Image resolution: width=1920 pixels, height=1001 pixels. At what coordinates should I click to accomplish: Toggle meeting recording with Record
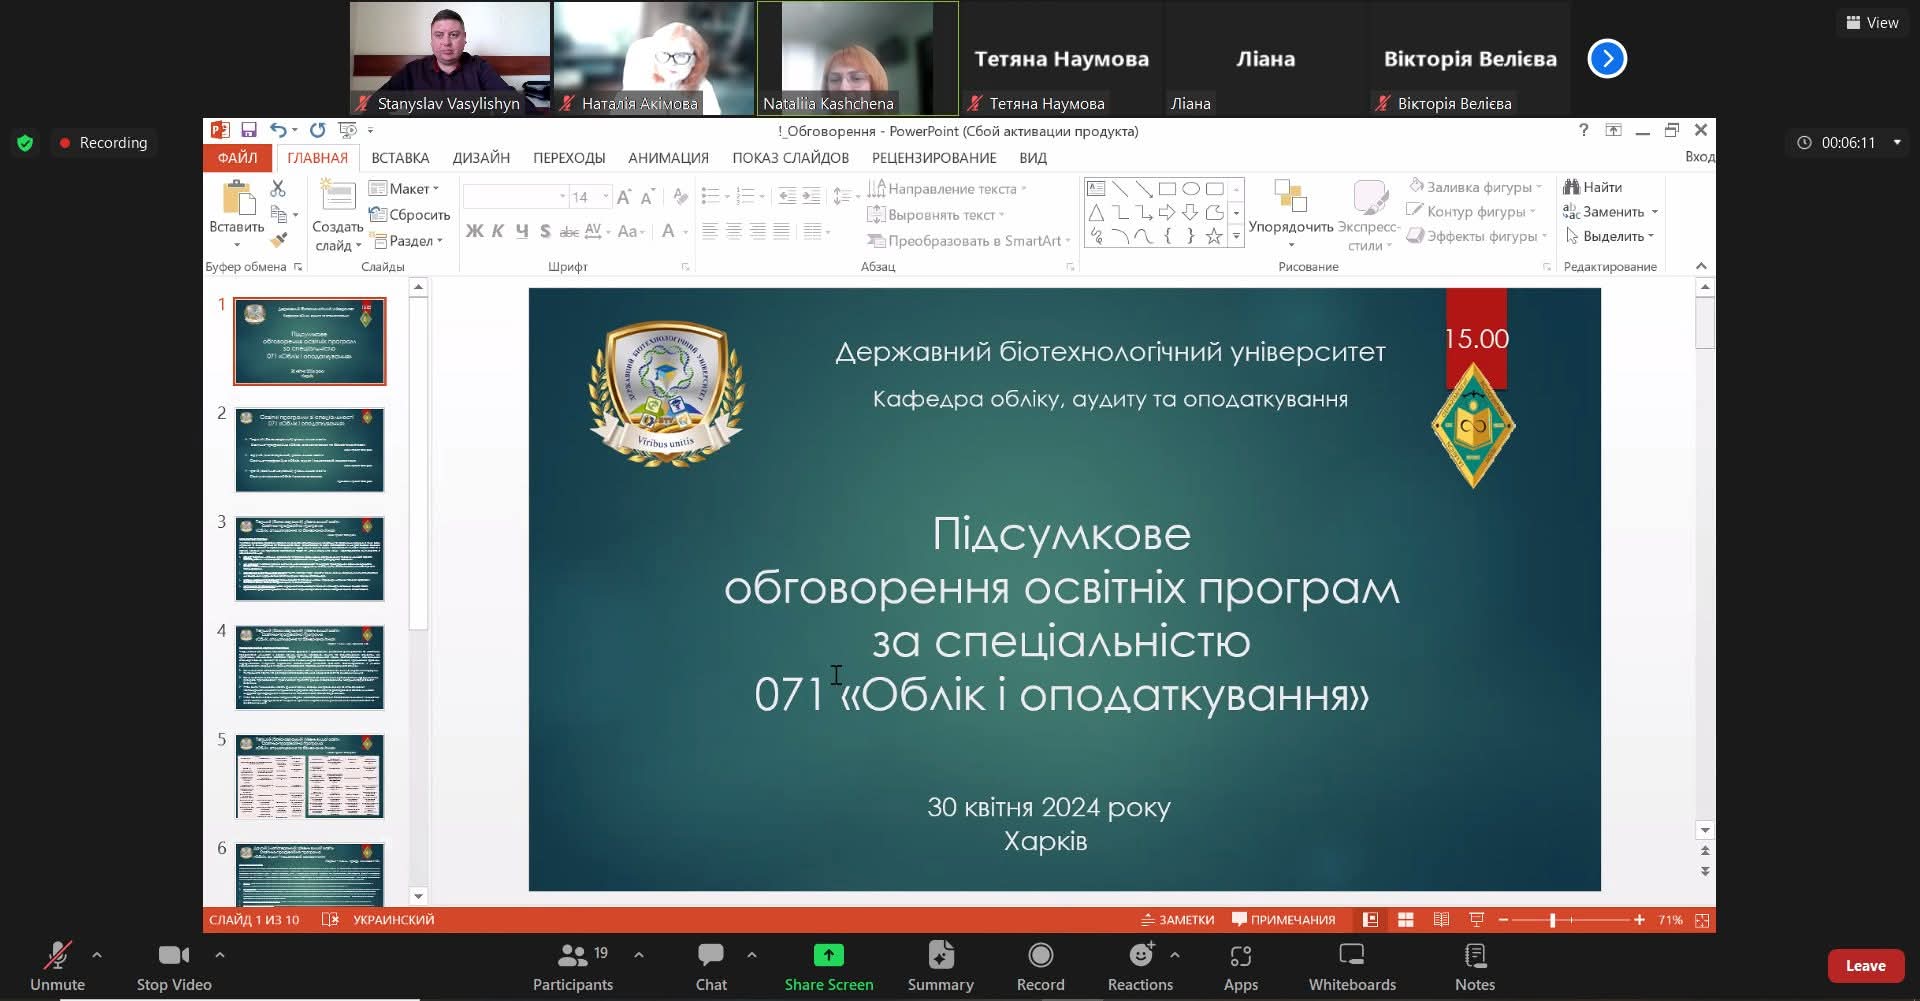coord(1040,966)
